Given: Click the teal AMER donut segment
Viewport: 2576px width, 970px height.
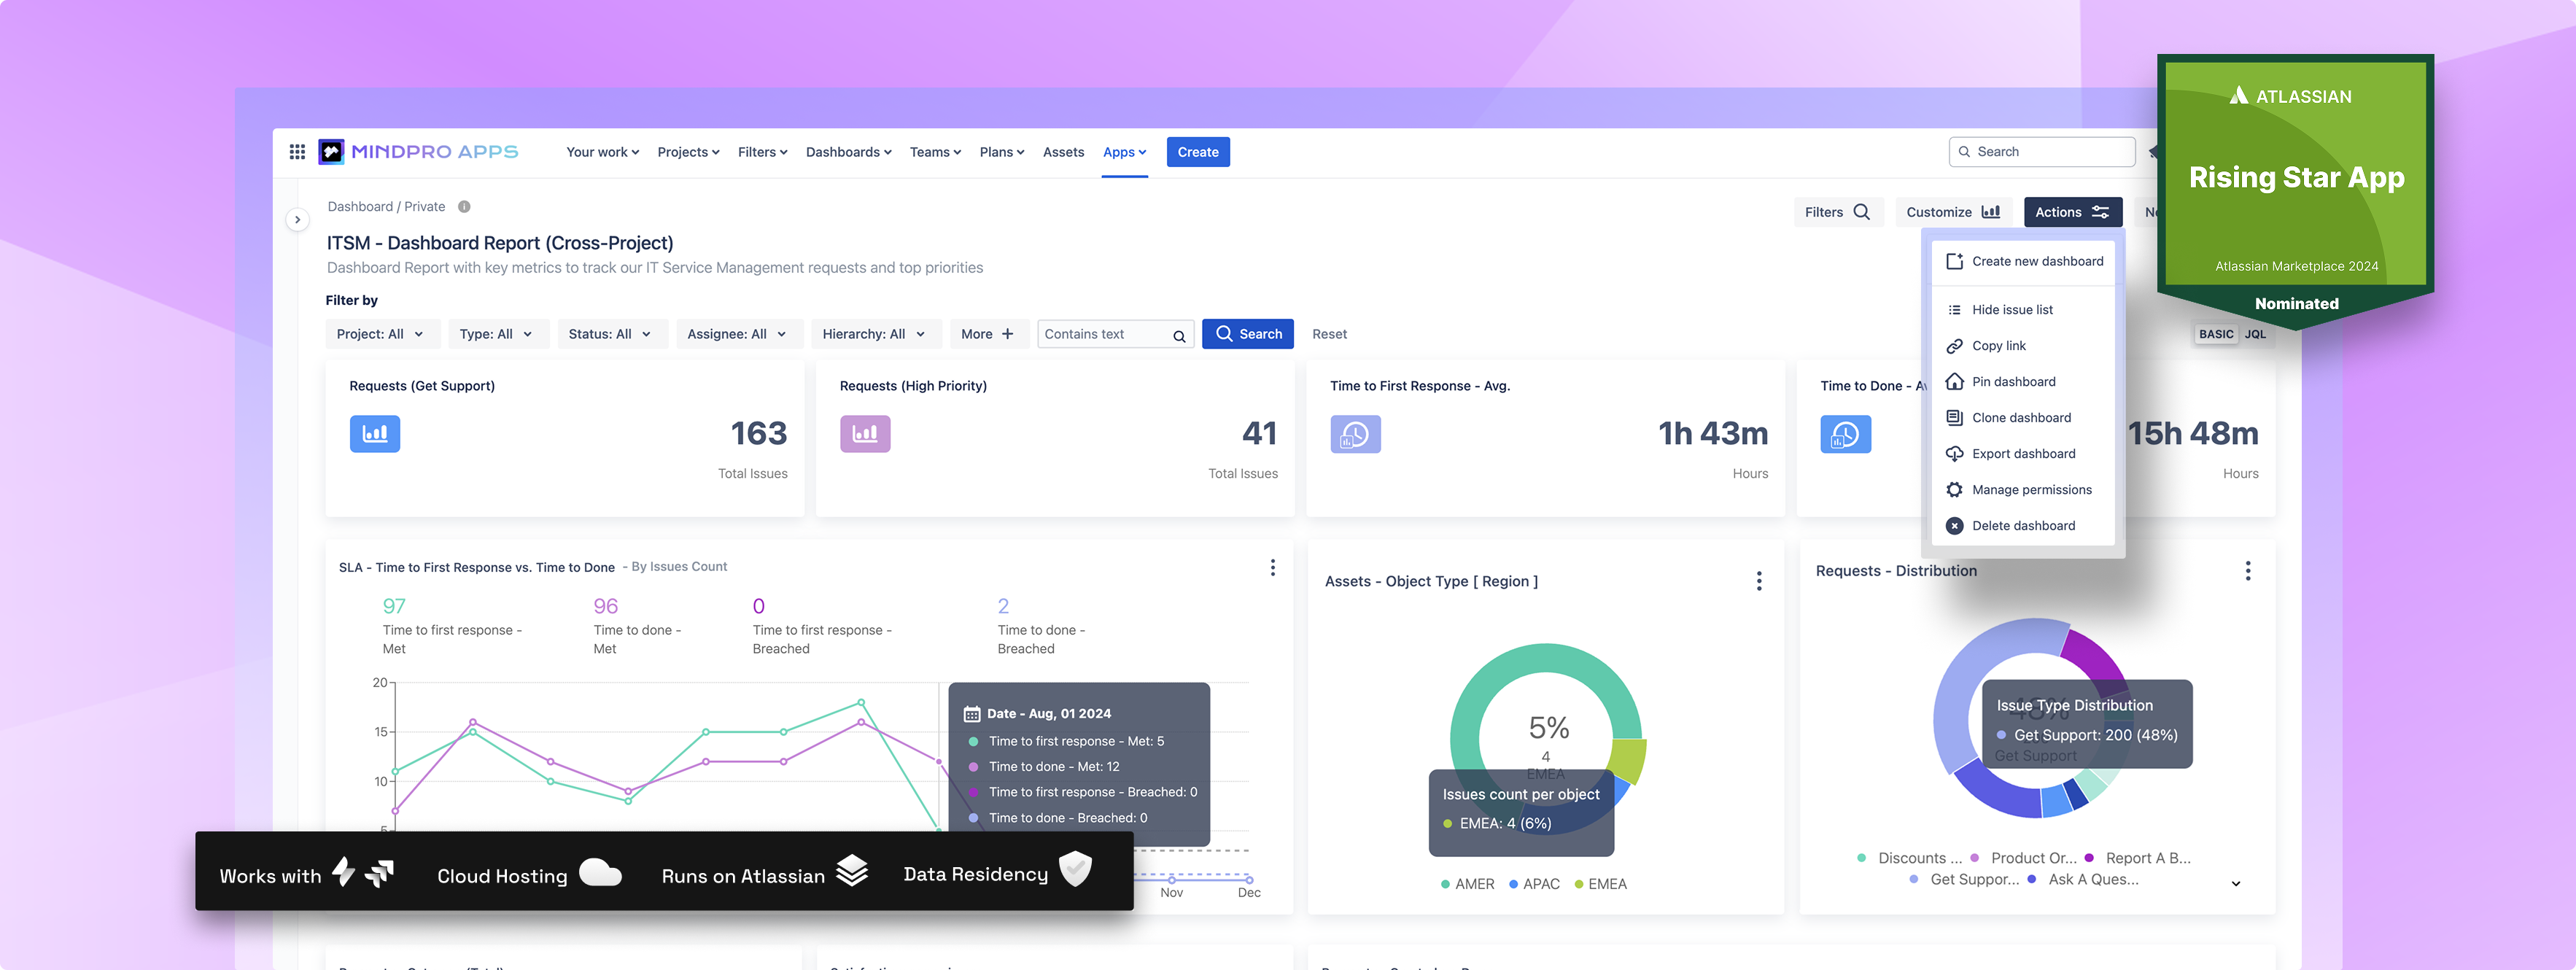Looking at the screenshot, I should click(1545, 658).
